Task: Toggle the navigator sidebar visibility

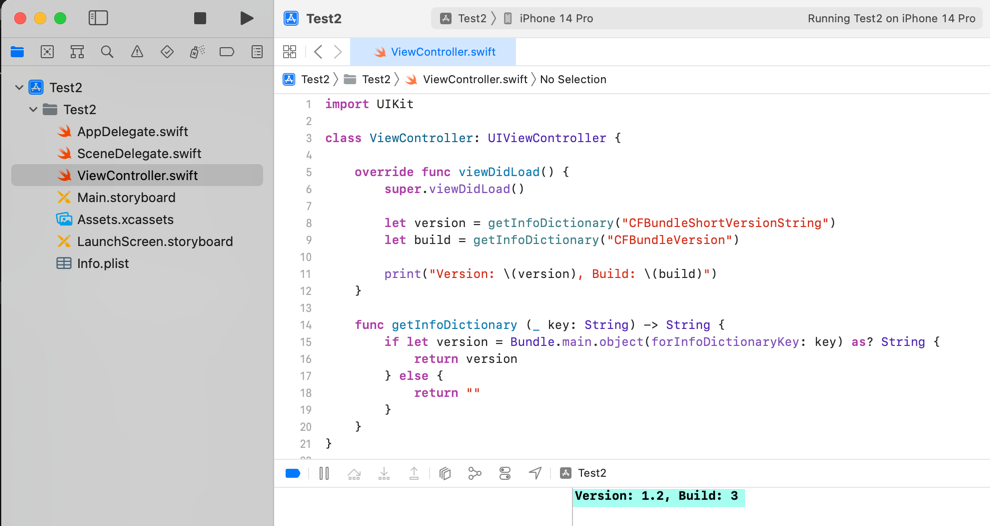Action: point(98,18)
